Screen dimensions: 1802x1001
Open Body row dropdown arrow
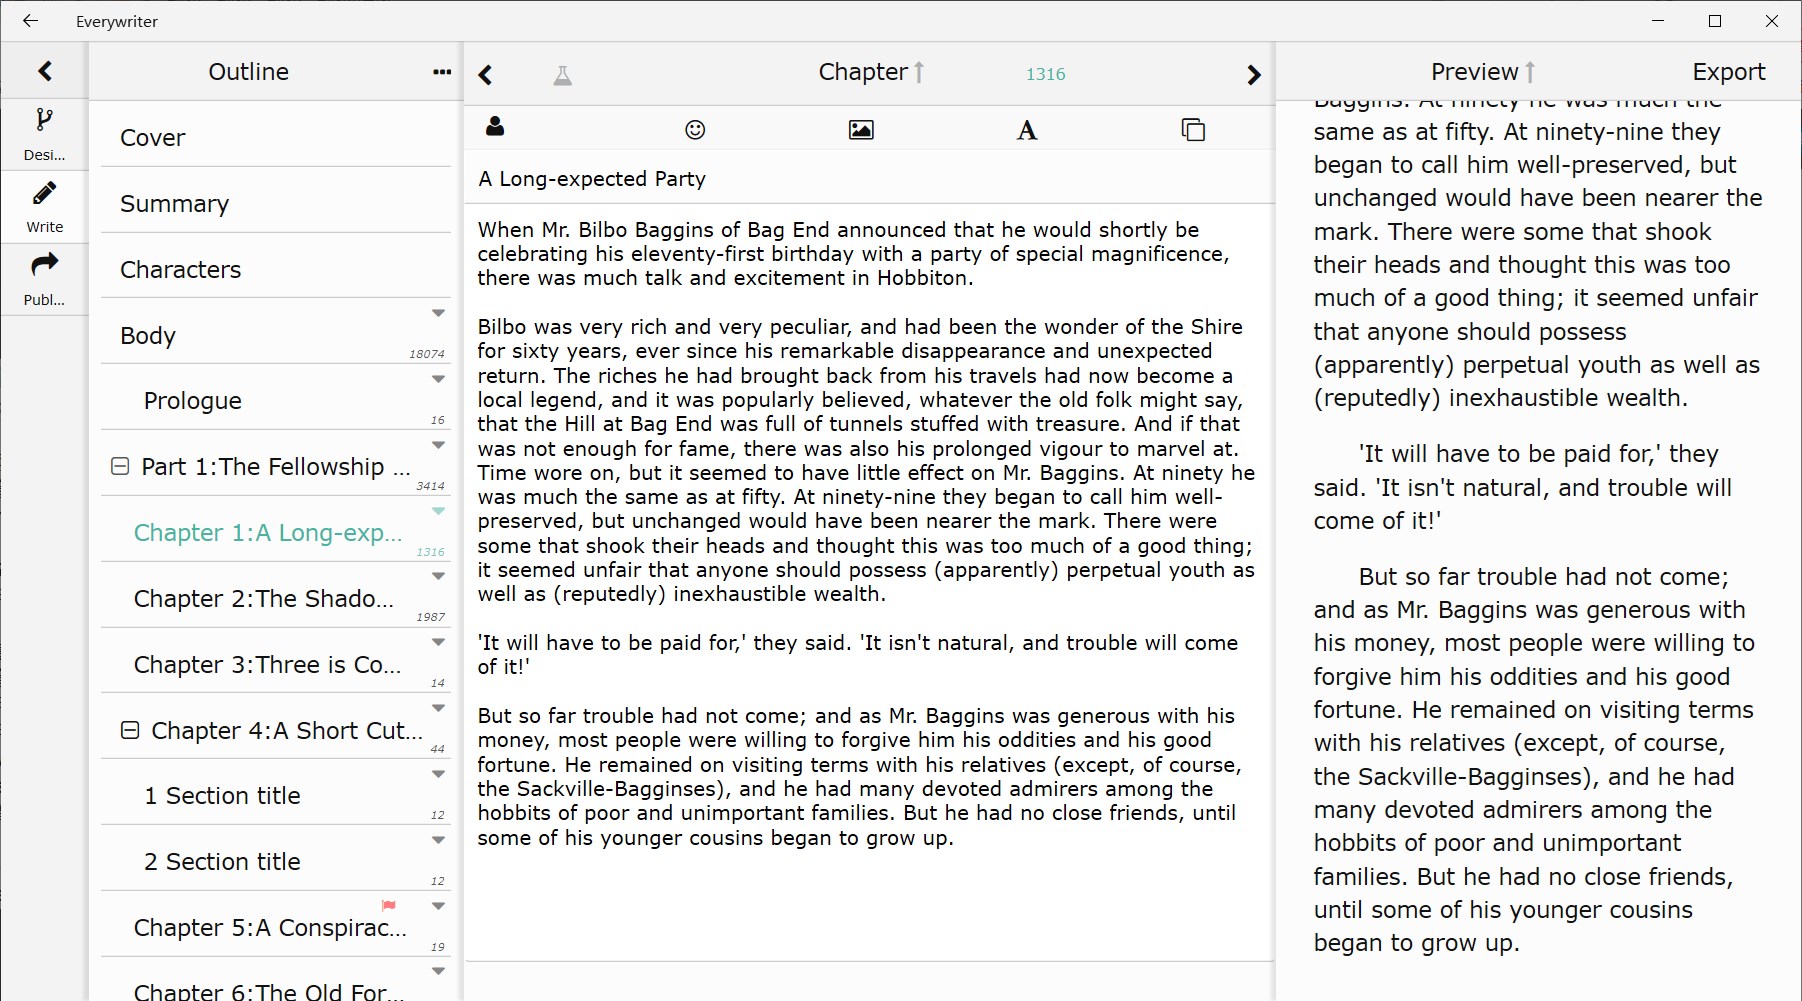(x=438, y=314)
